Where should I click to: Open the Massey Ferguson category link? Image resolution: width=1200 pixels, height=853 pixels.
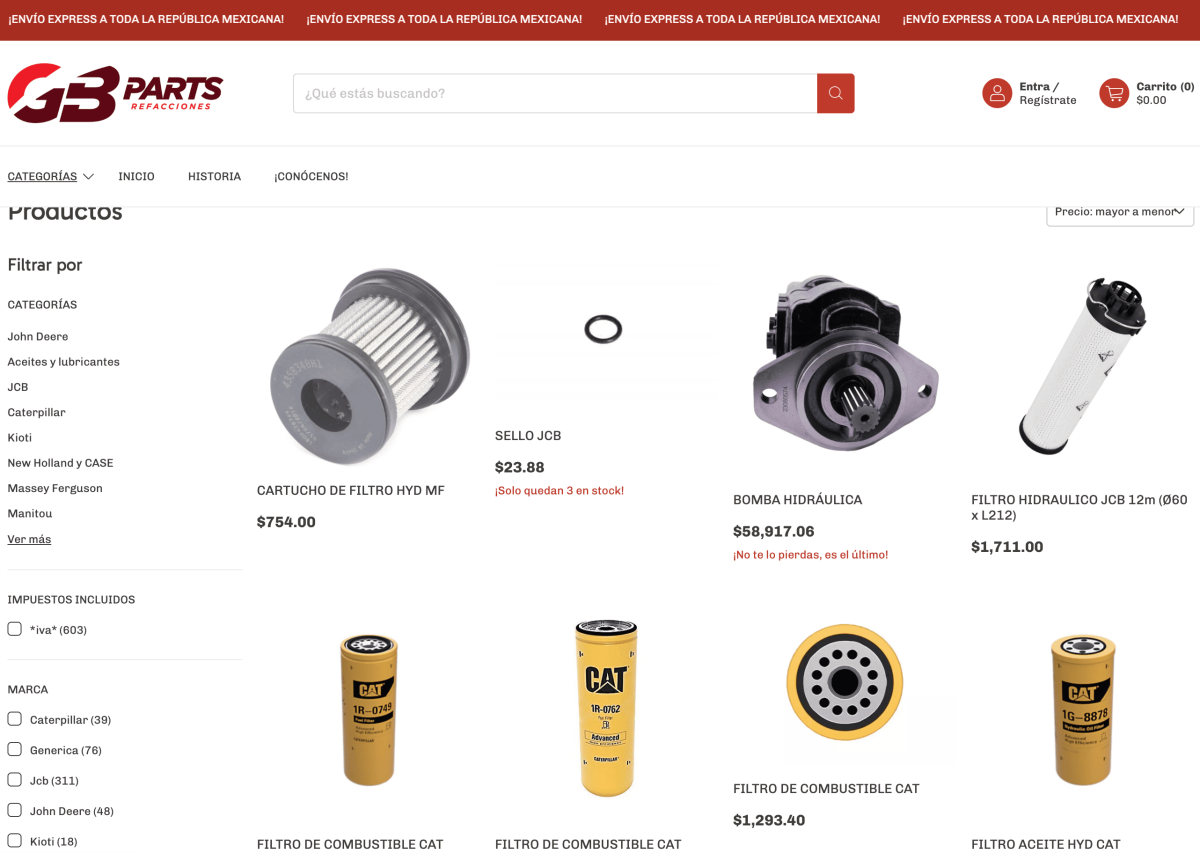[x=55, y=488]
